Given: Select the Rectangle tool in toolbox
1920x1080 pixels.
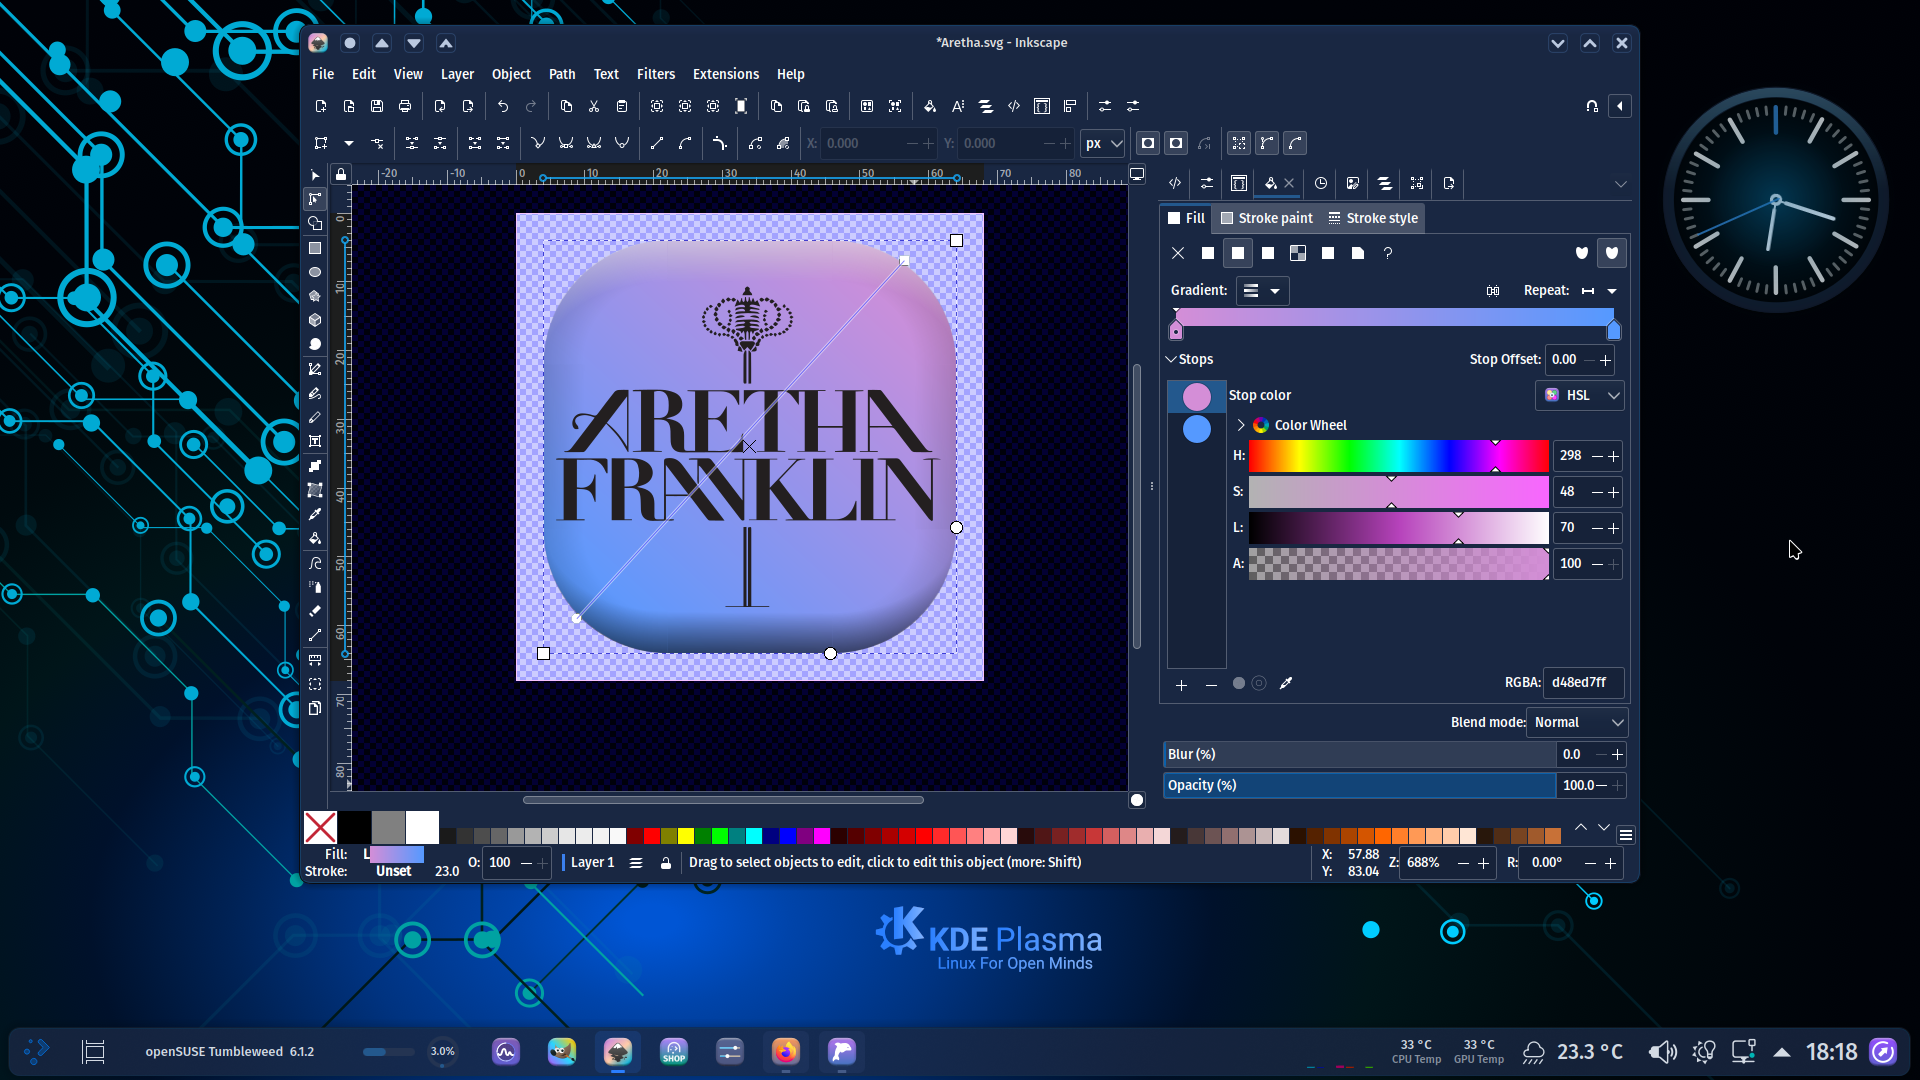Looking at the screenshot, I should [x=315, y=248].
